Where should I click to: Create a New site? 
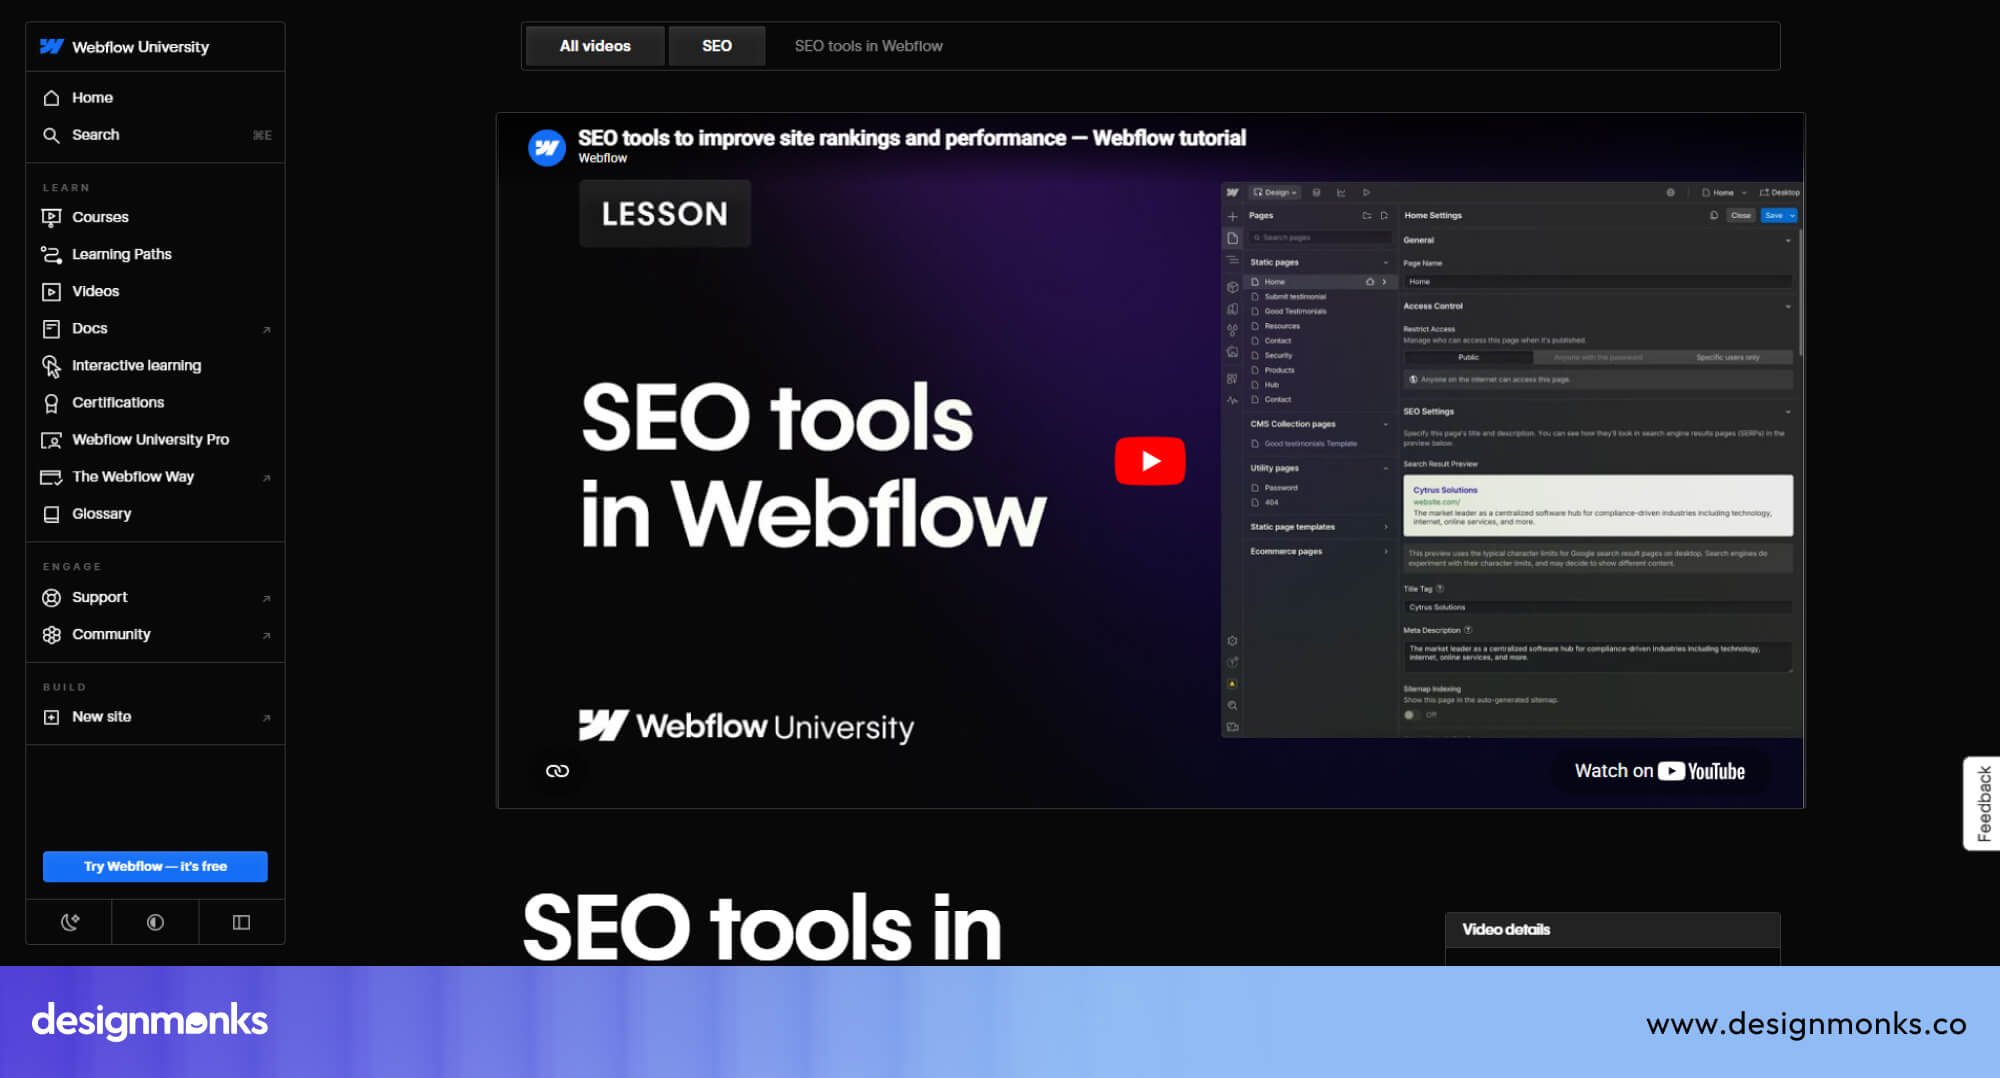[x=155, y=716]
